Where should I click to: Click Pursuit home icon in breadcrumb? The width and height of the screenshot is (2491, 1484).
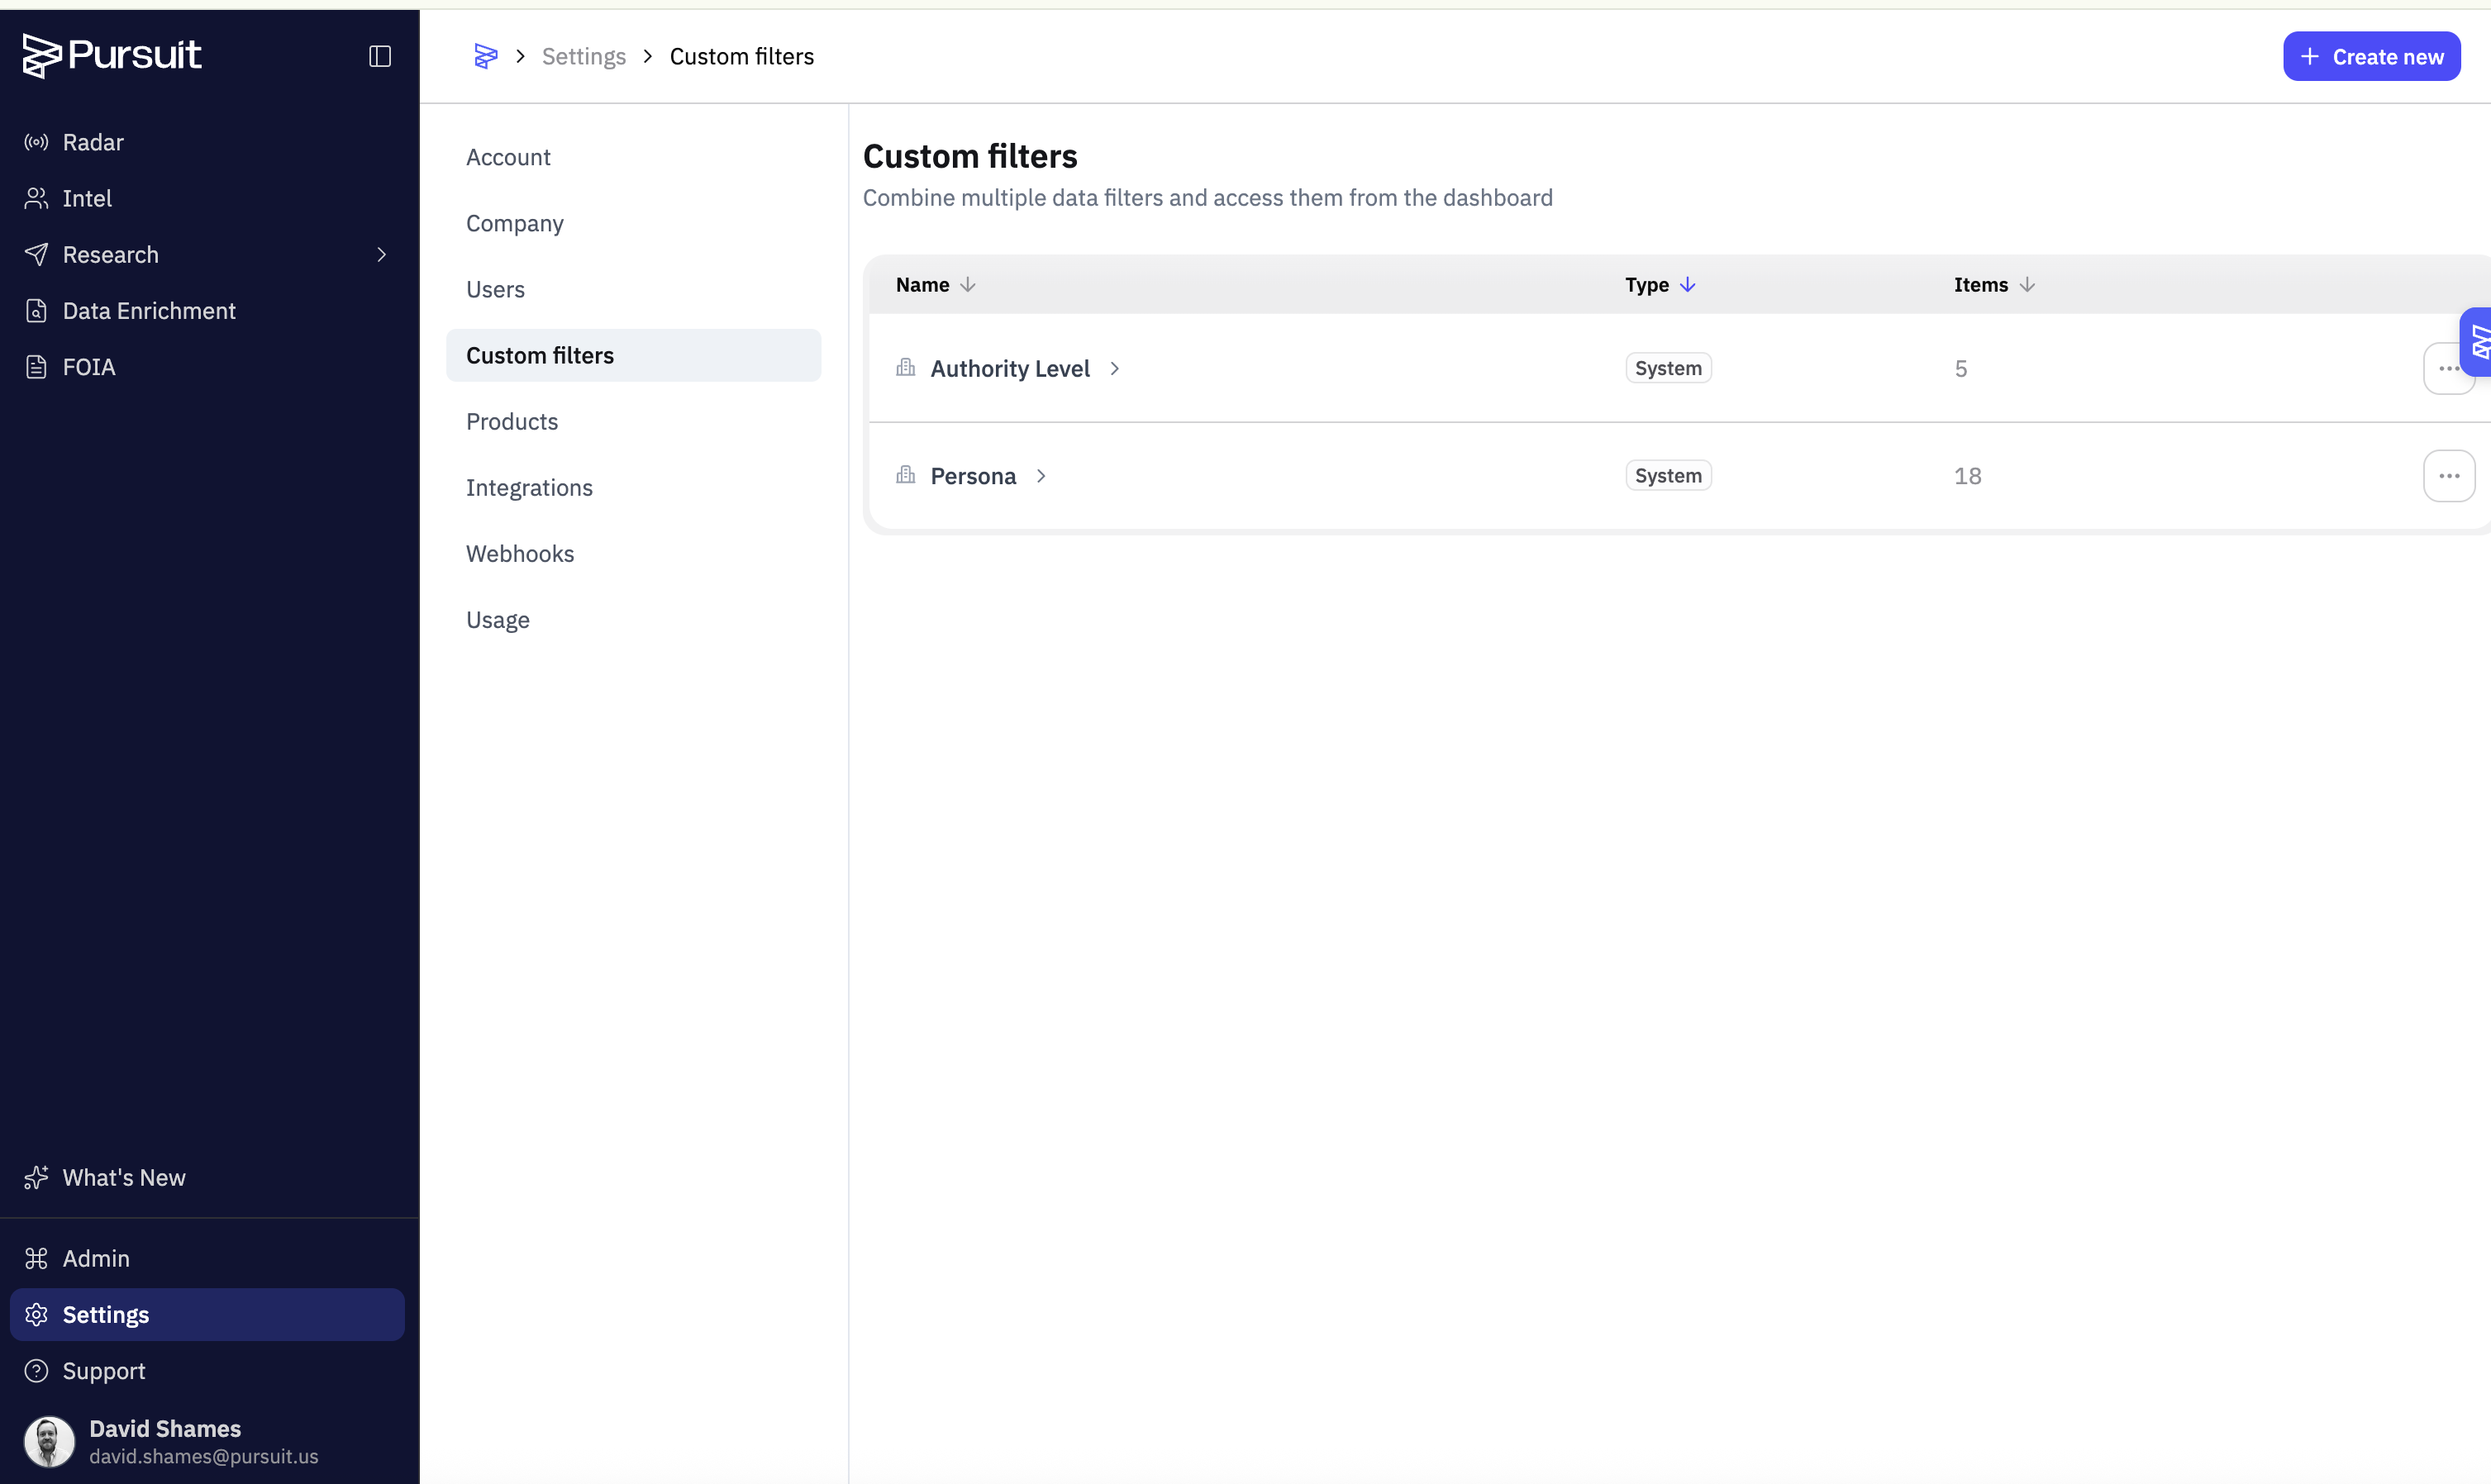click(x=486, y=56)
